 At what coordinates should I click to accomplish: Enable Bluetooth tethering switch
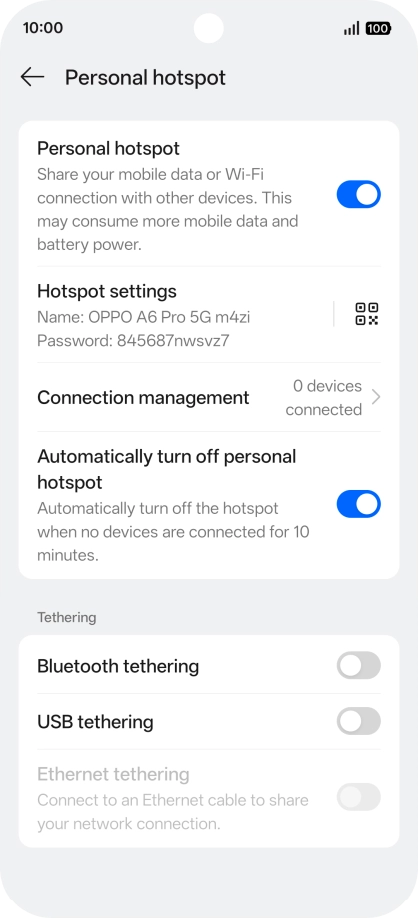click(x=358, y=666)
